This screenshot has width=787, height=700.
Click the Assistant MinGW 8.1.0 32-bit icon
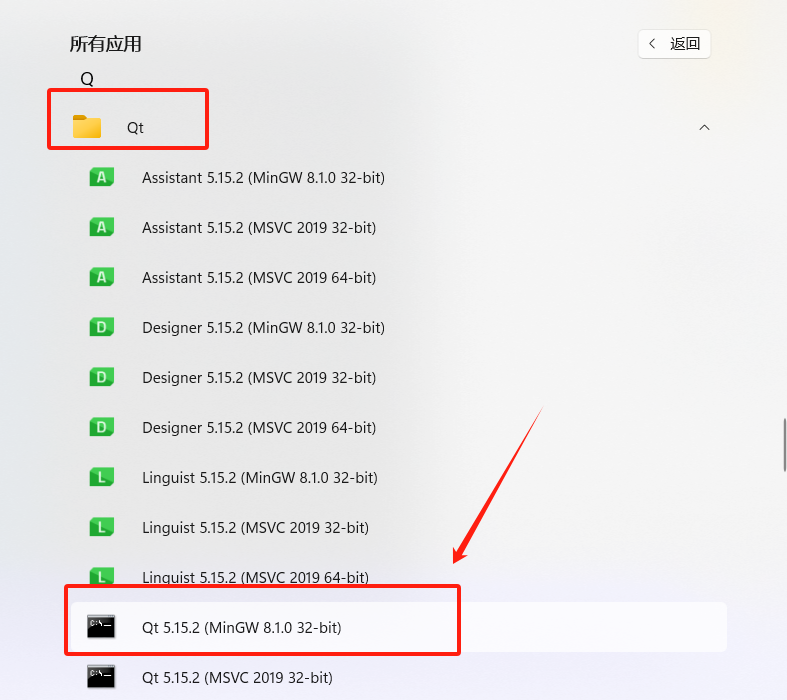[101, 177]
